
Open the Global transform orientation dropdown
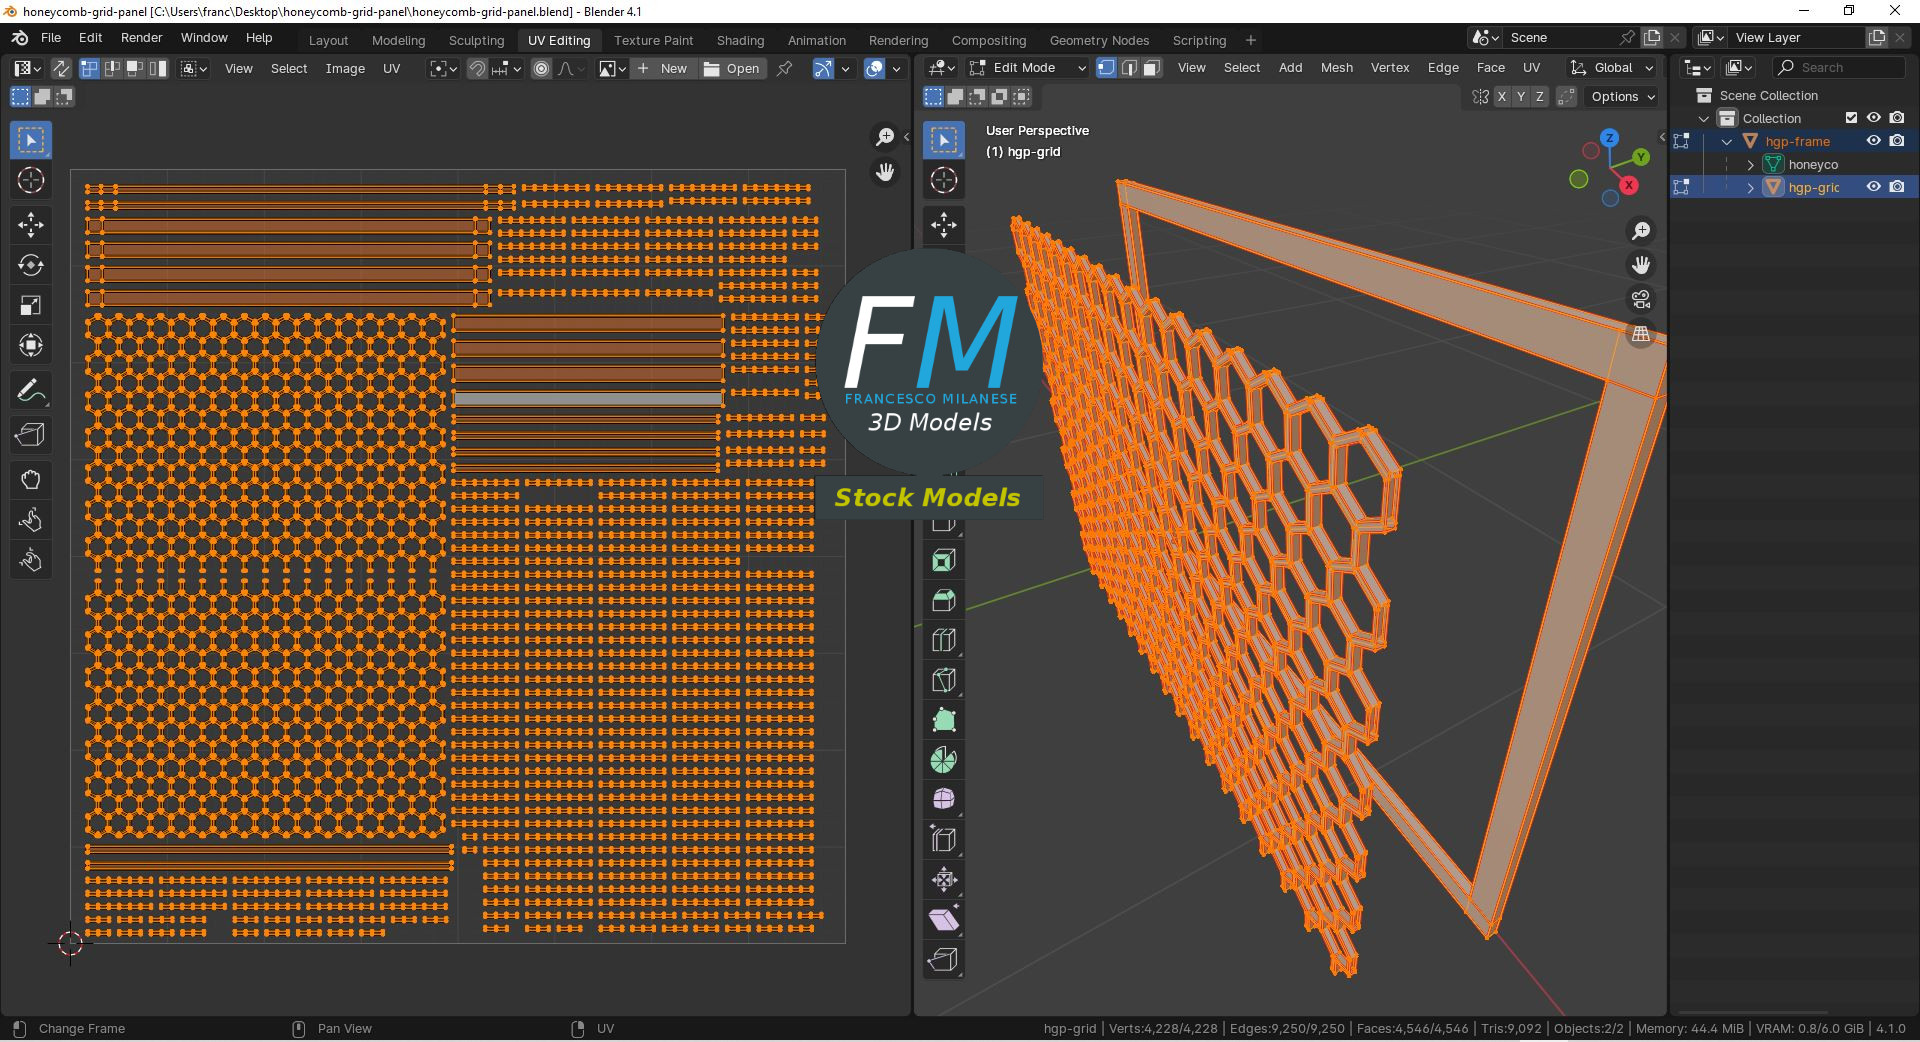pyautogui.click(x=1611, y=68)
